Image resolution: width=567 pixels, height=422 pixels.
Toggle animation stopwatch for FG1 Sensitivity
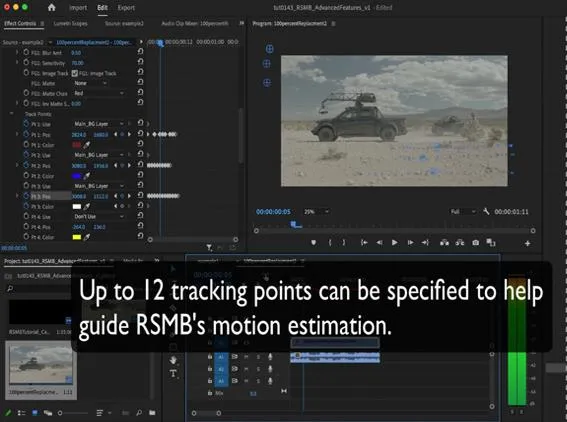[x=26, y=63]
